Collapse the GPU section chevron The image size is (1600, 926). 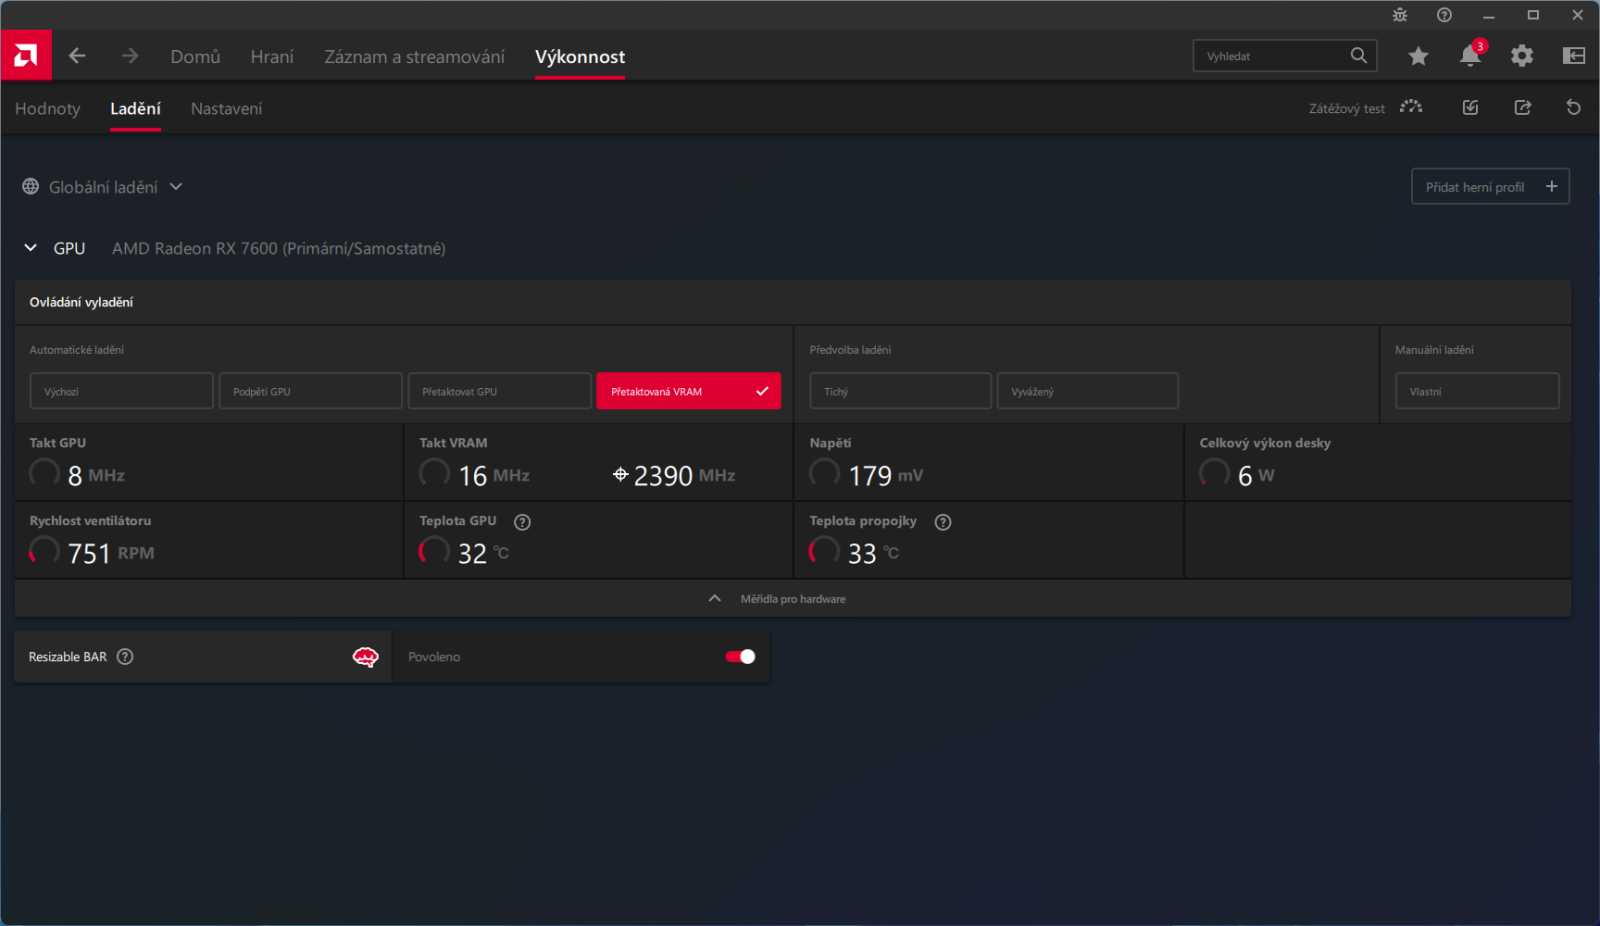coord(31,248)
